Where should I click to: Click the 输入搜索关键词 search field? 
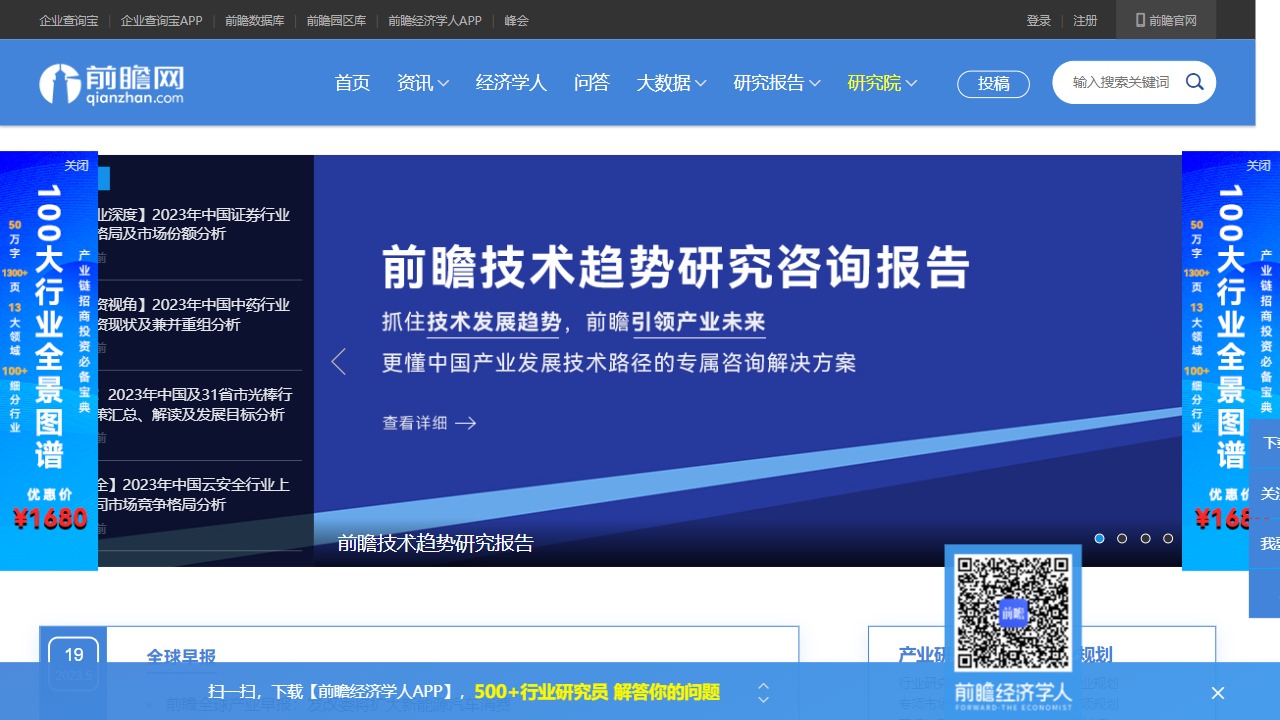1121,82
